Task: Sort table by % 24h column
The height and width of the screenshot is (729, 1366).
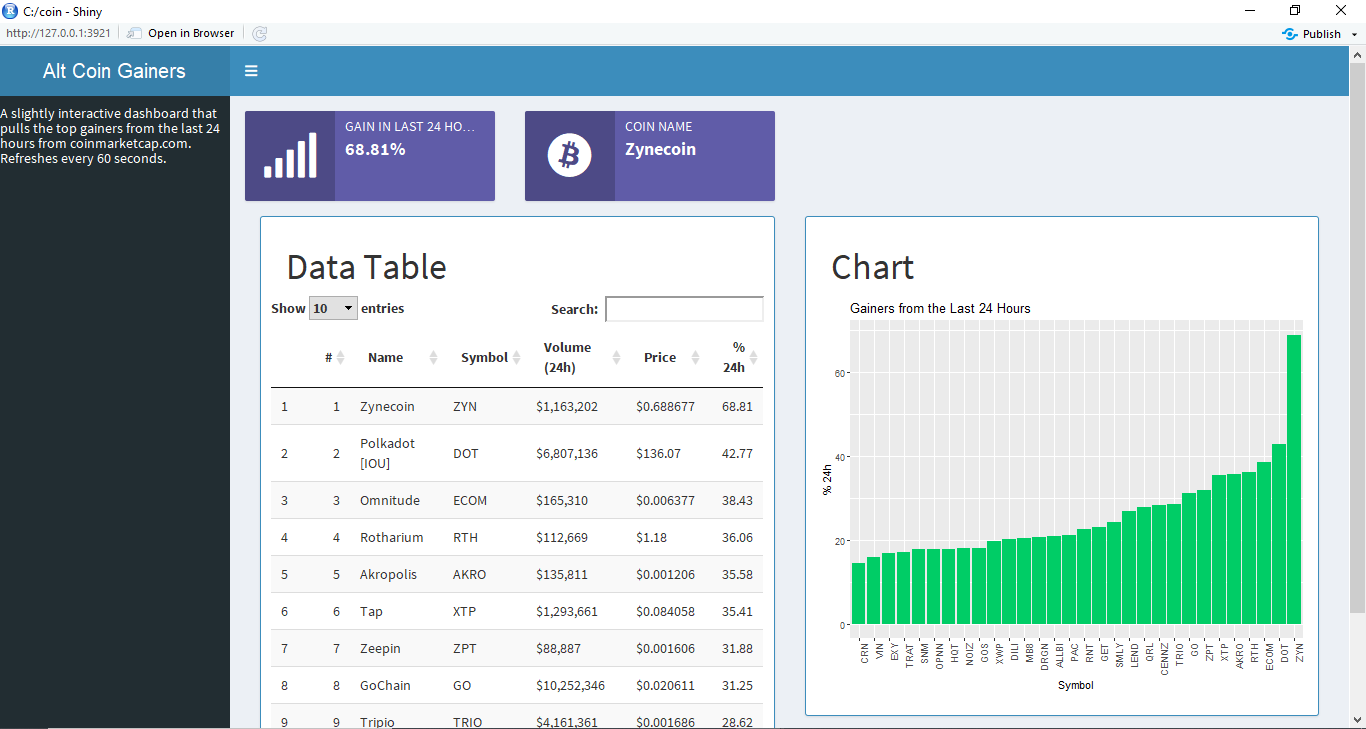Action: point(737,357)
